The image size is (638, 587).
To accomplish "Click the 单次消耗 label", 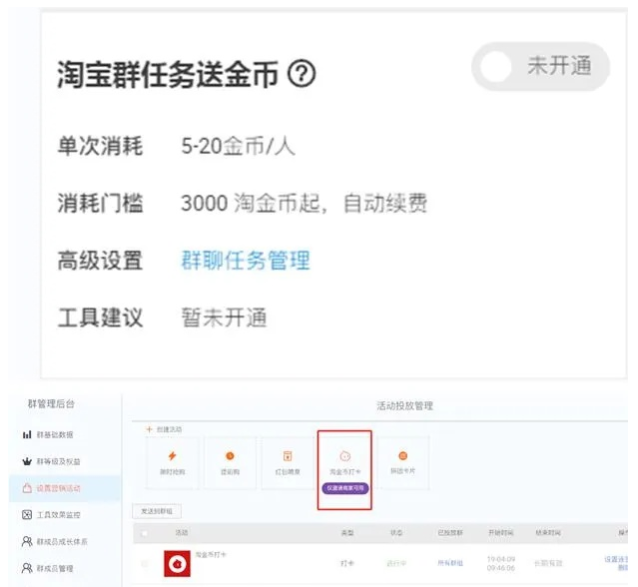I will 100,146.
